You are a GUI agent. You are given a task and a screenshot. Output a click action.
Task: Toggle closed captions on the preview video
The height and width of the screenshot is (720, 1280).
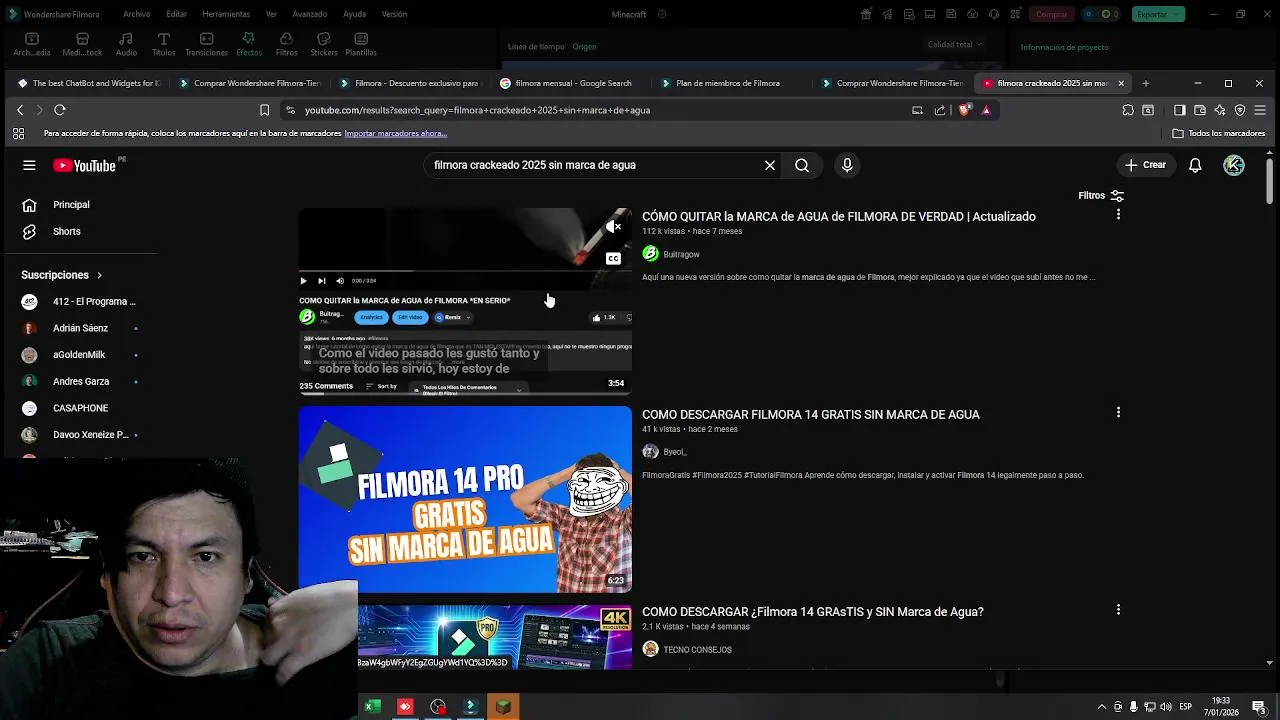613,258
